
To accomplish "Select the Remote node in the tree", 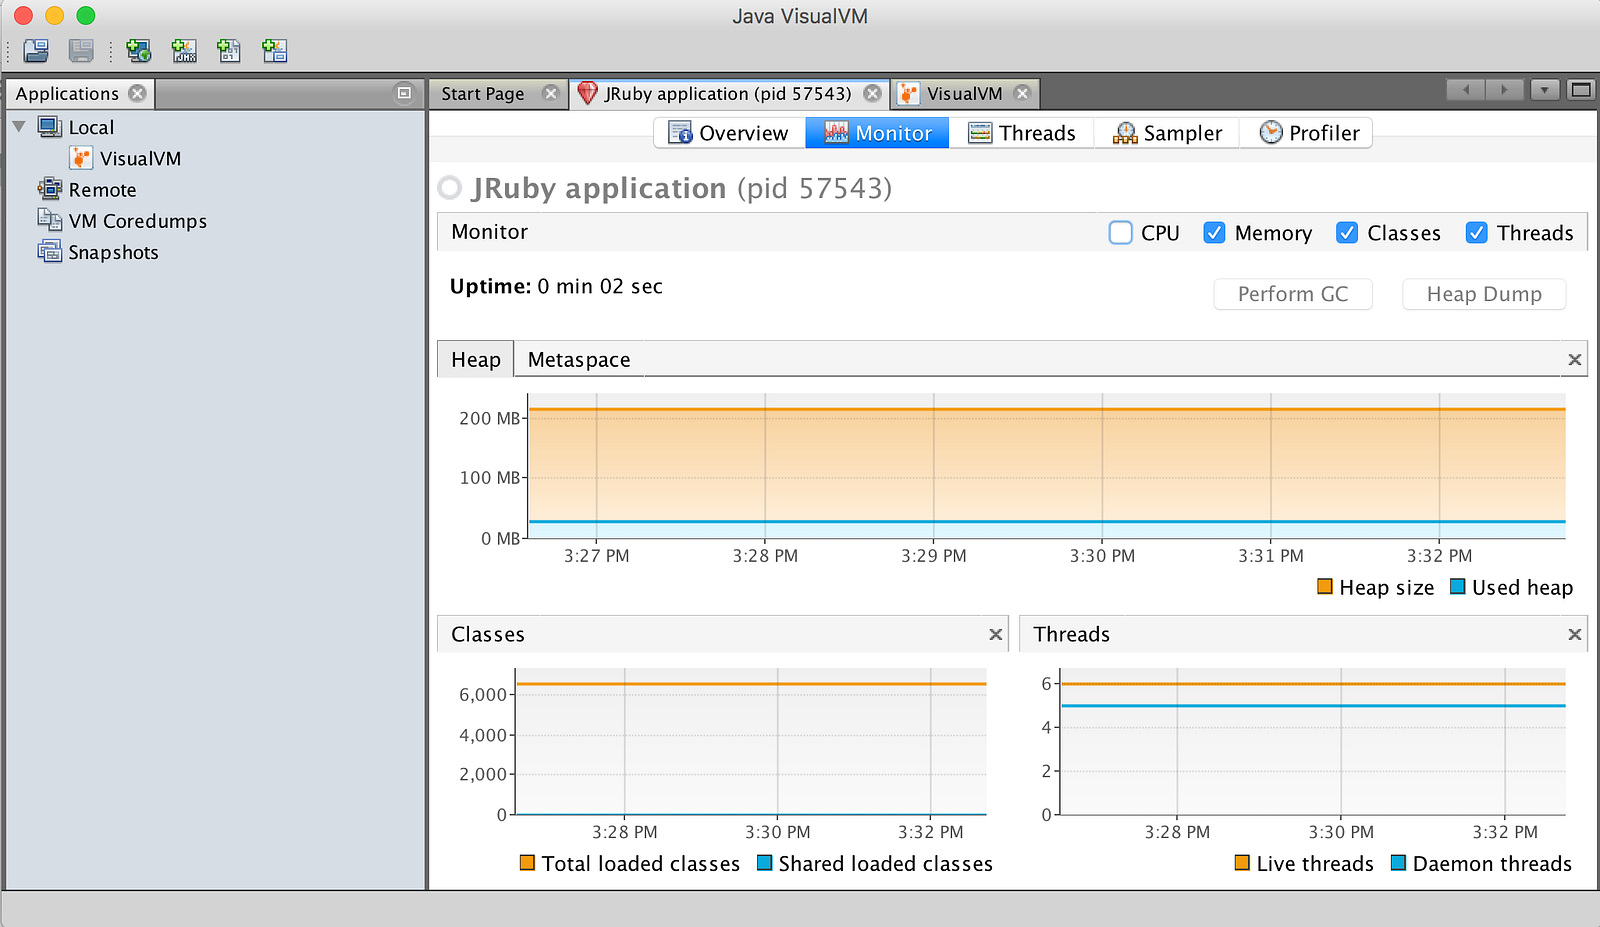I will coord(102,190).
